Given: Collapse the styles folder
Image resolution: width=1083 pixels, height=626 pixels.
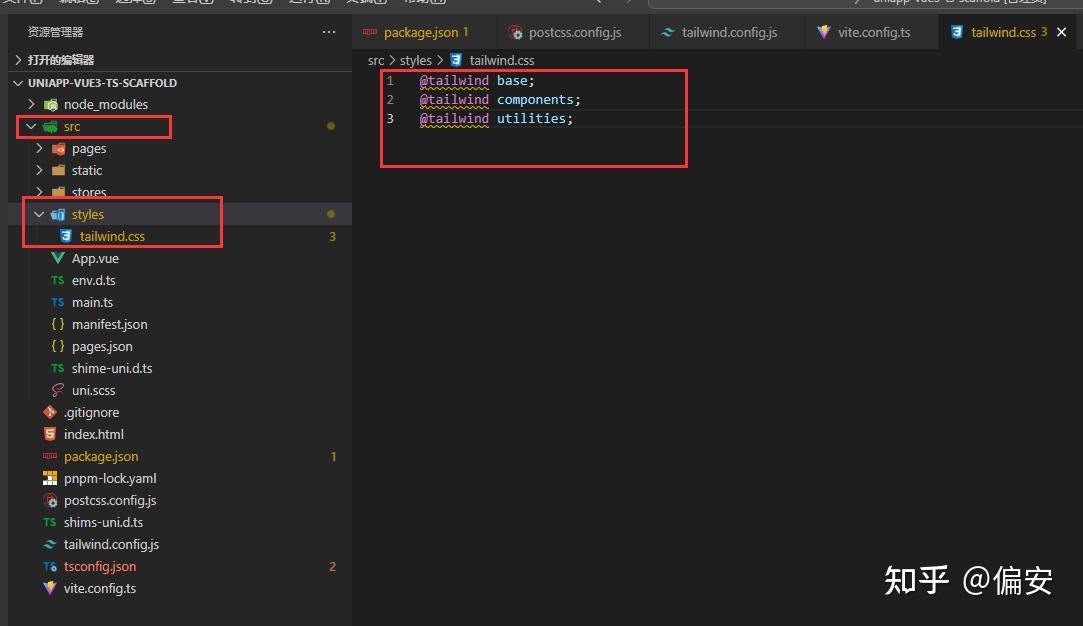Looking at the screenshot, I should [x=39, y=214].
